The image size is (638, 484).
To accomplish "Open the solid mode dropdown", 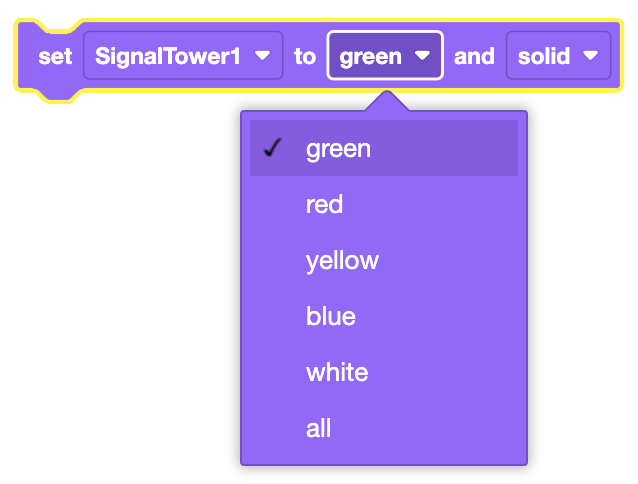I will [558, 56].
